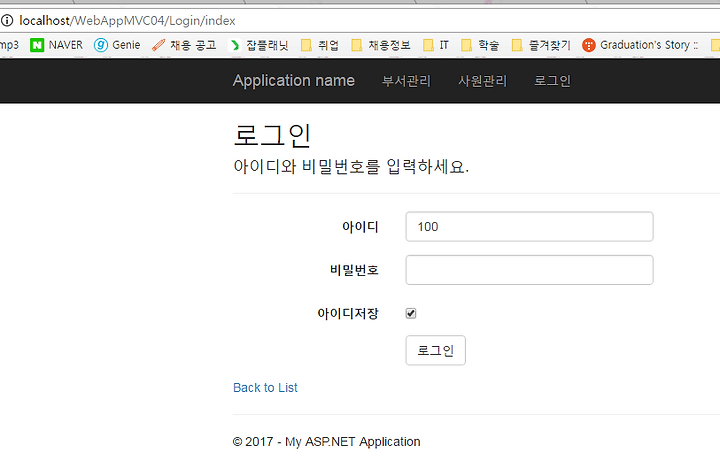This screenshot has width=720, height=476.
Task: Open the 학술 bookmark folder
Action: pyautogui.click(x=480, y=45)
